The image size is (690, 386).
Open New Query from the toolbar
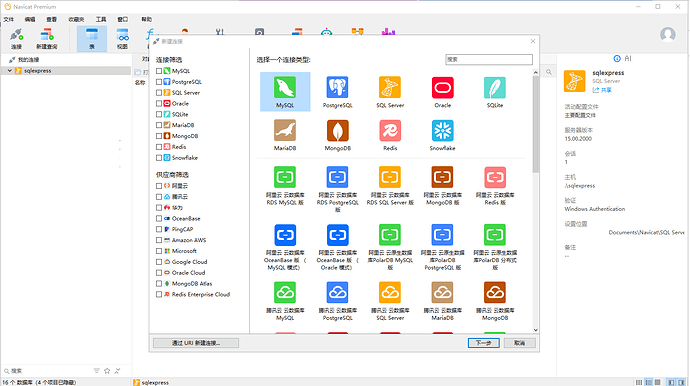pyautogui.click(x=47, y=39)
